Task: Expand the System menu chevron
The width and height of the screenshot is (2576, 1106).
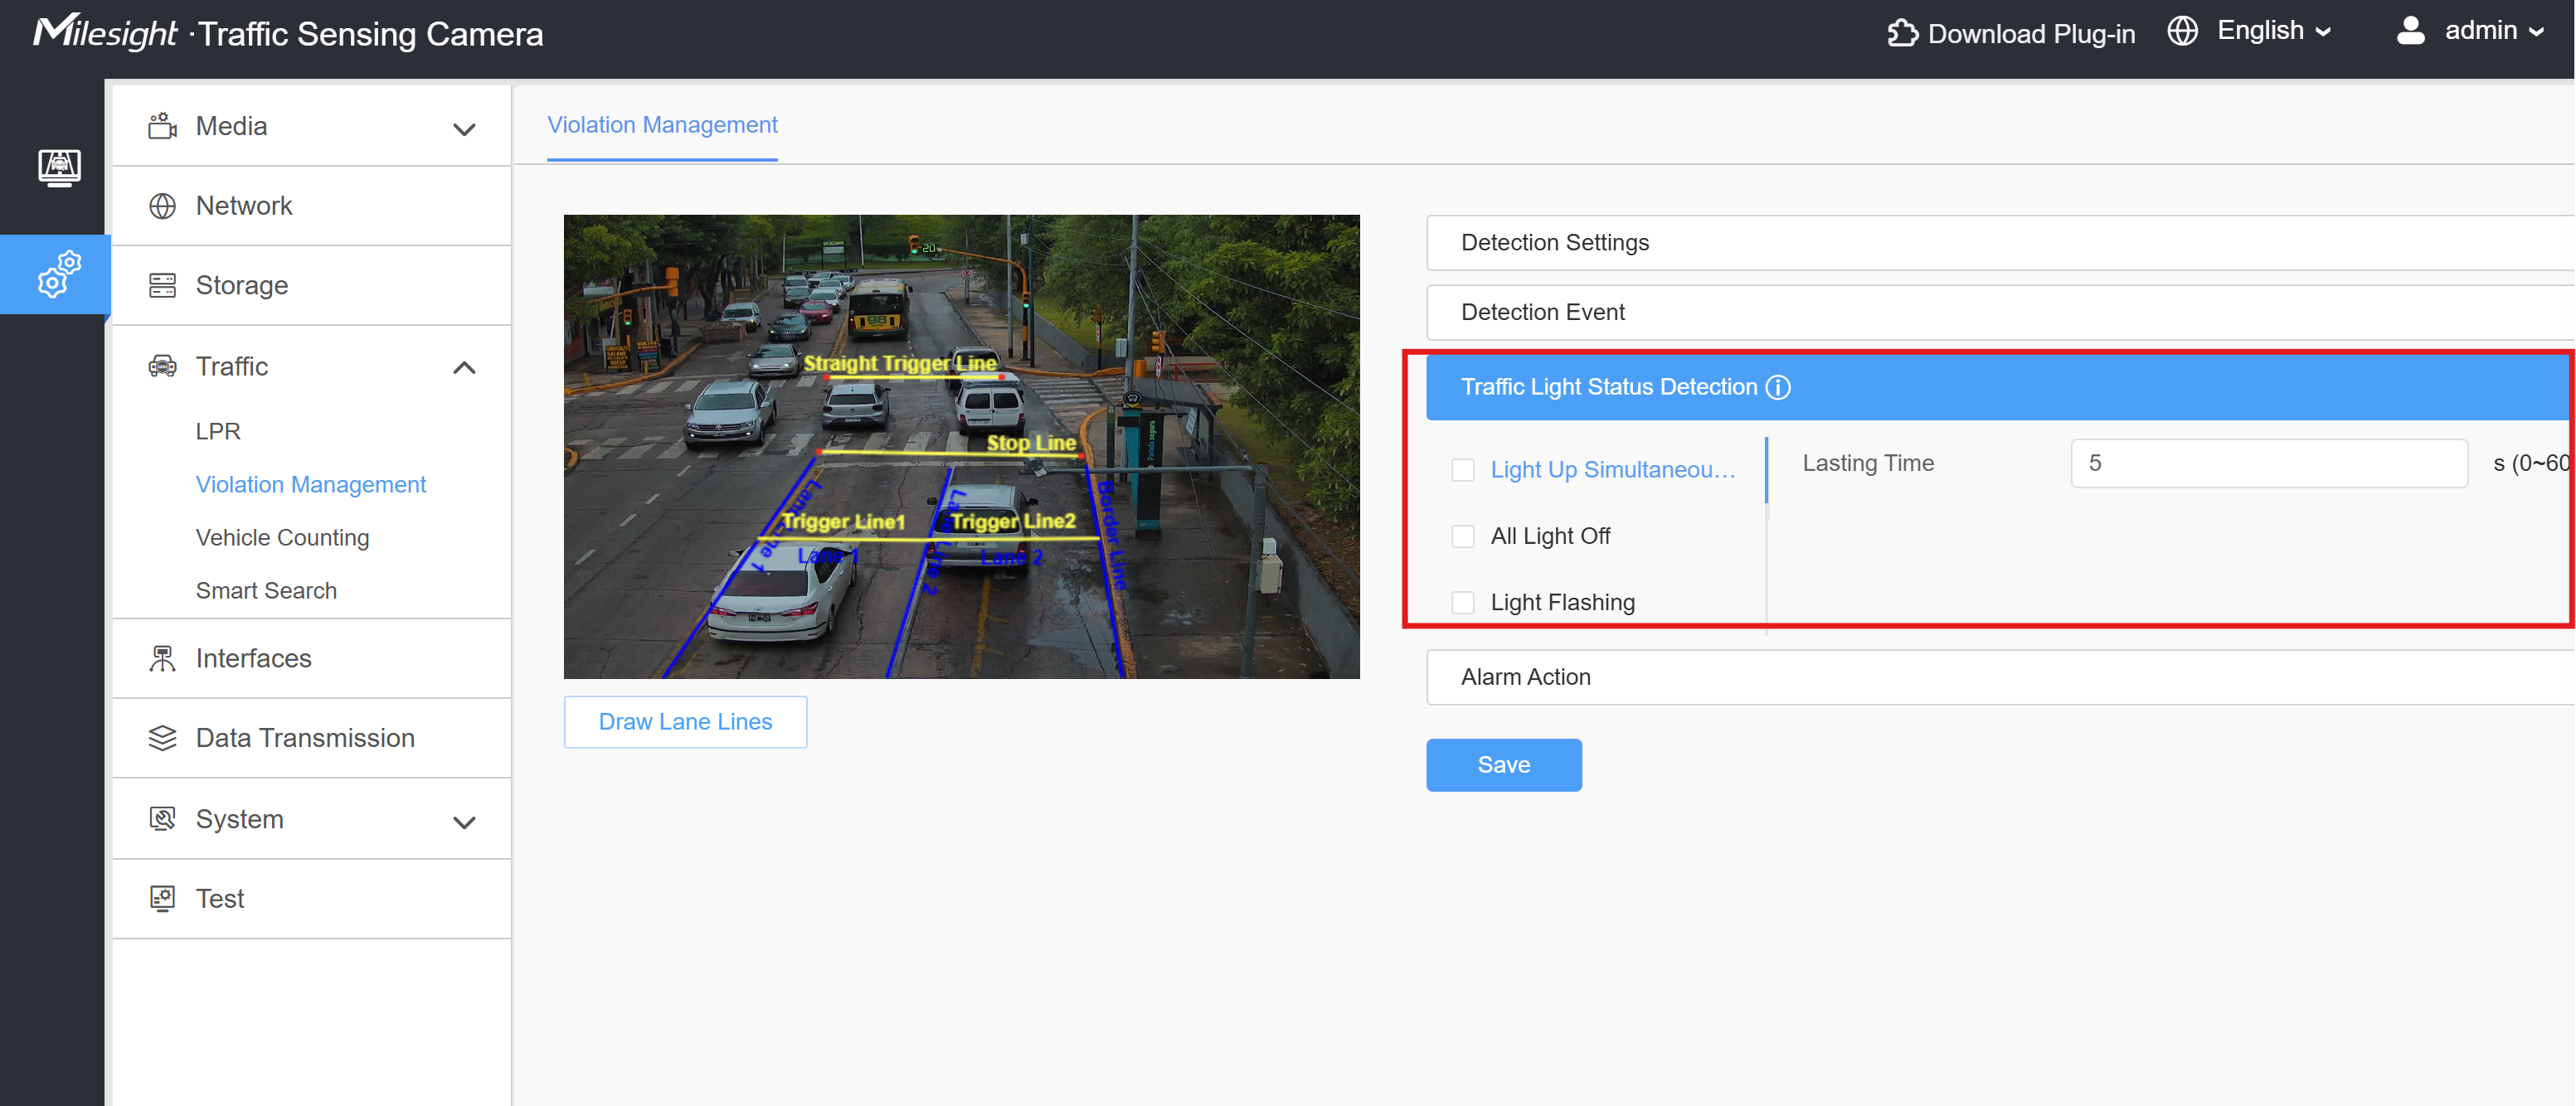Action: pos(464,822)
